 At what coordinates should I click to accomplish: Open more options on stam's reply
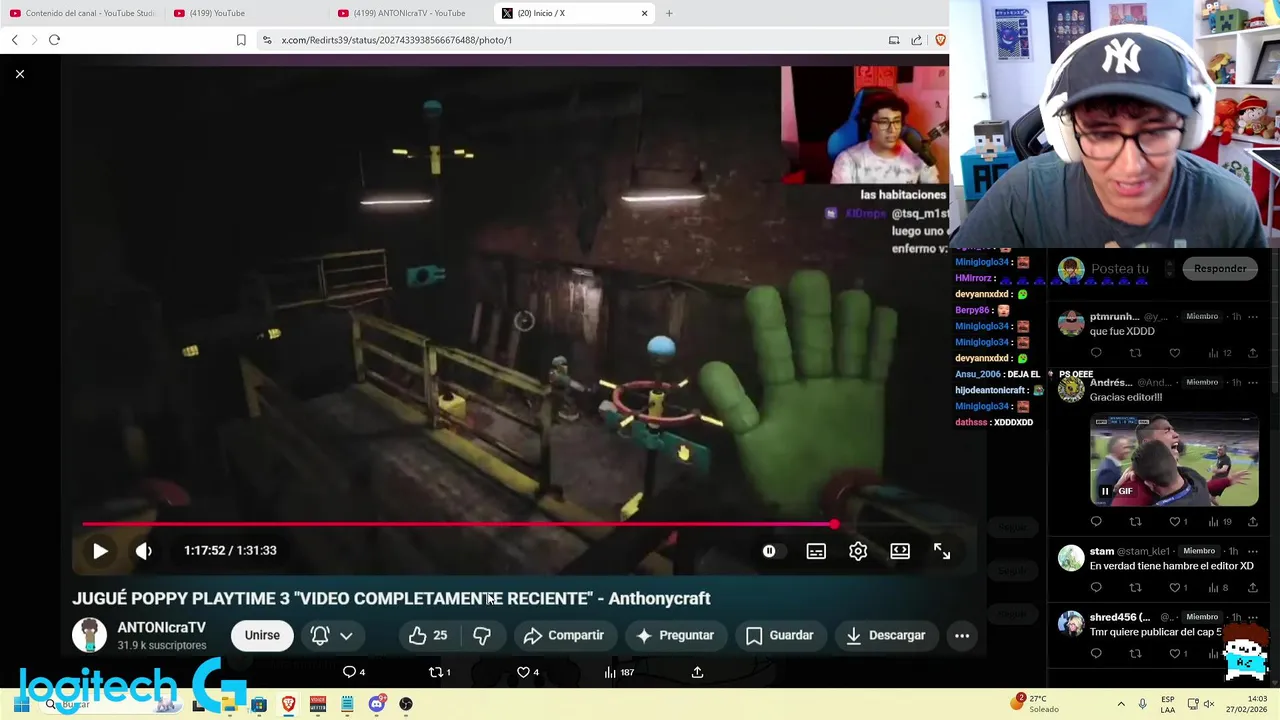tap(1252, 551)
